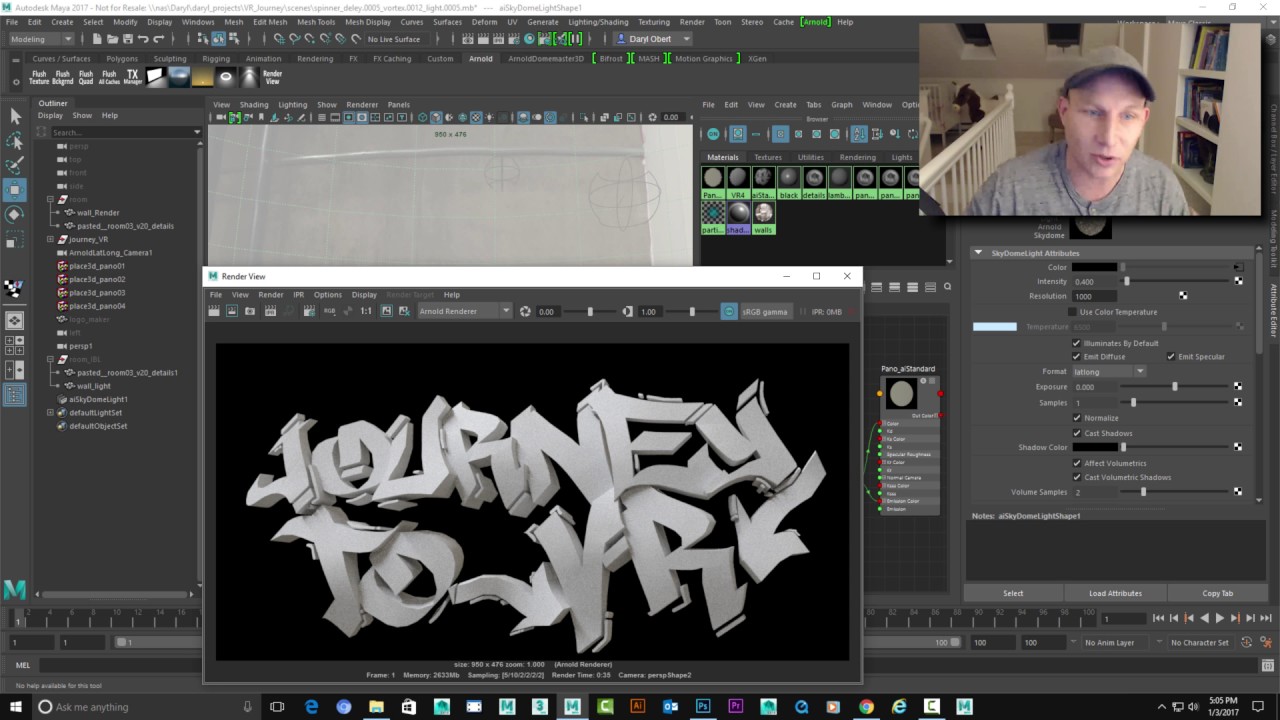The height and width of the screenshot is (720, 1280).
Task: Select ArnoldLatLong_Camera1 in the Outliner
Action: [110, 252]
